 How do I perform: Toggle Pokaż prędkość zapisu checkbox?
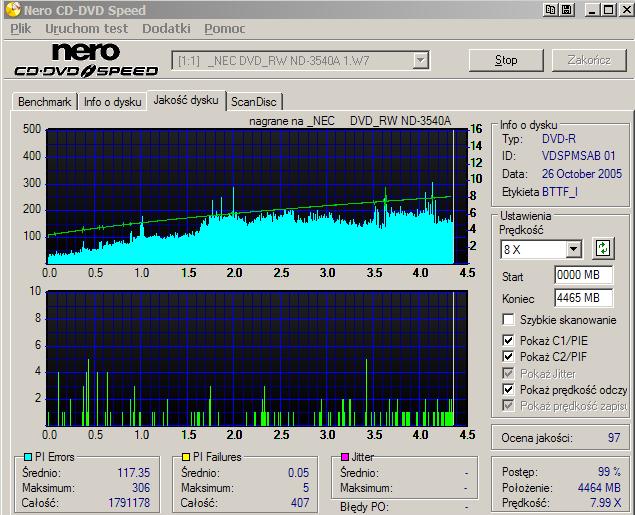pyautogui.click(x=508, y=405)
